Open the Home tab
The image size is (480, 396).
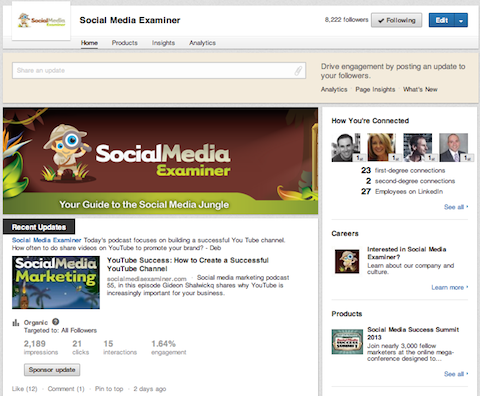pos(89,43)
